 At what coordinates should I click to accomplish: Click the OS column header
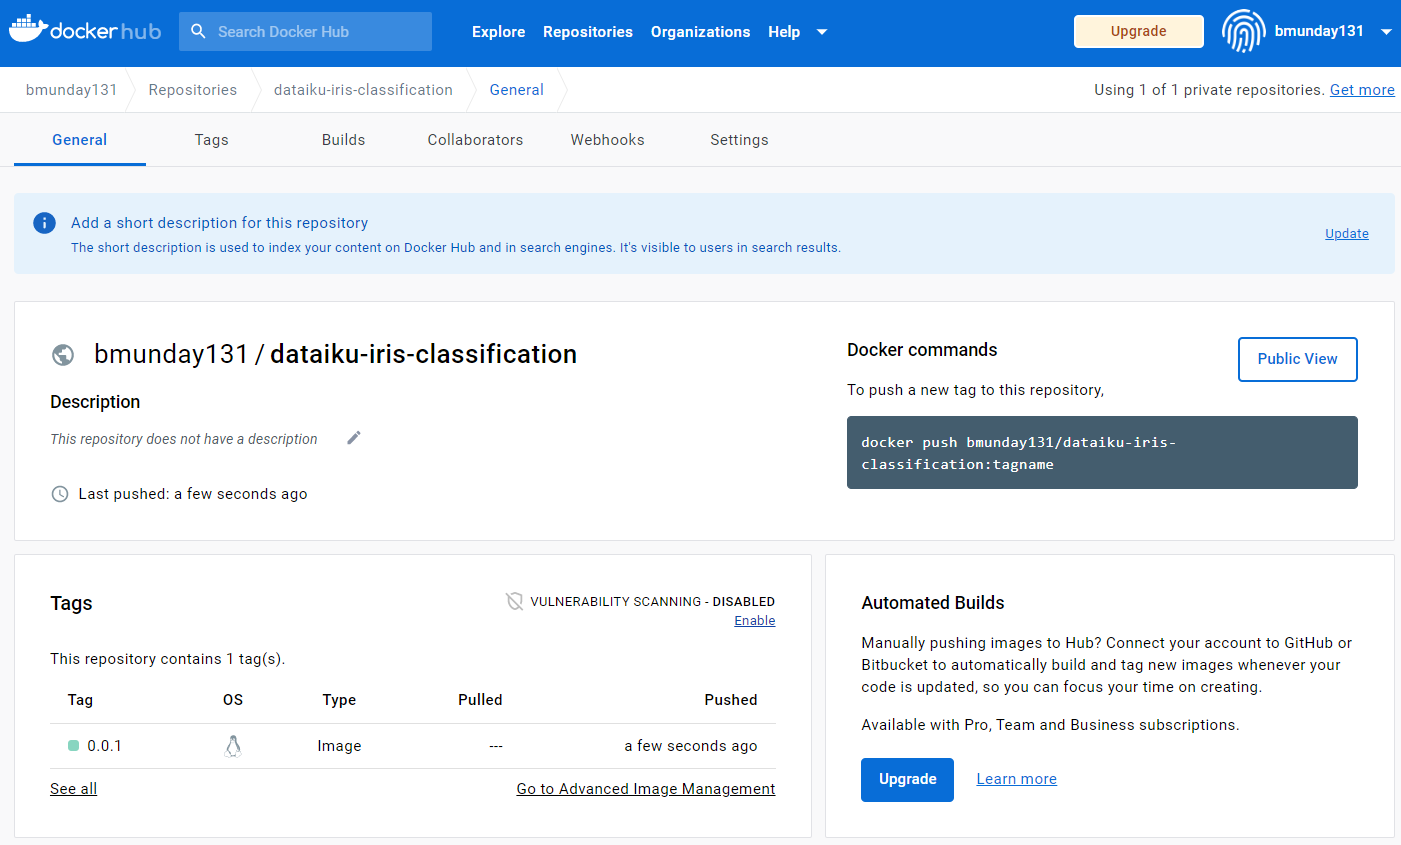pos(233,700)
